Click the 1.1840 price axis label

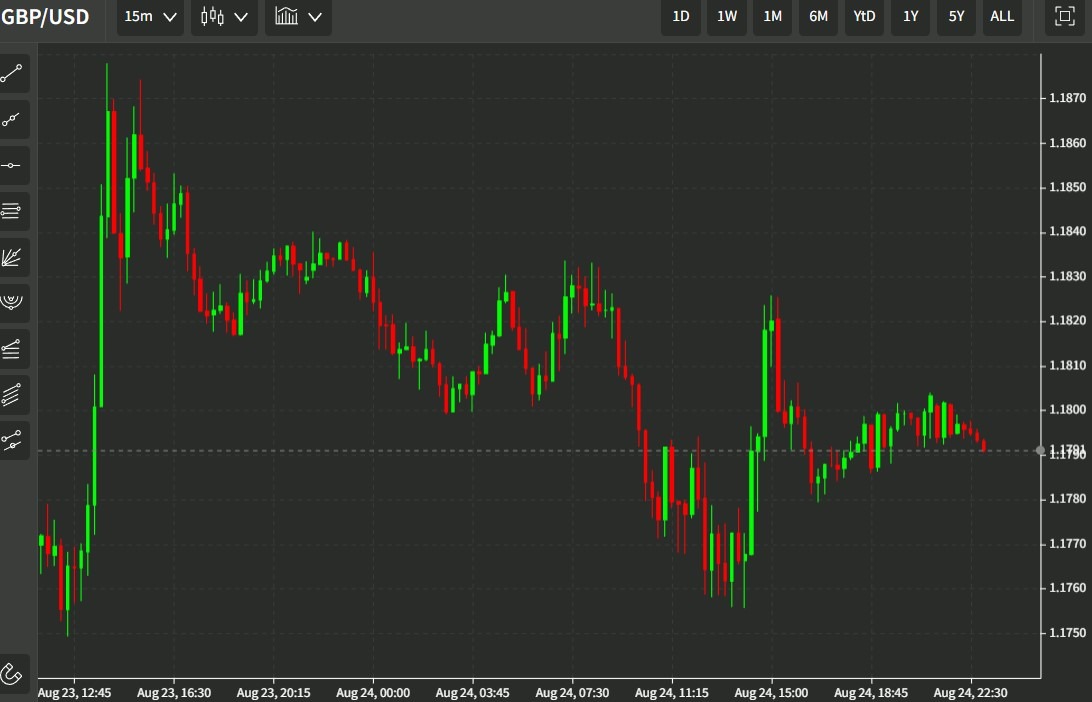pos(1067,232)
